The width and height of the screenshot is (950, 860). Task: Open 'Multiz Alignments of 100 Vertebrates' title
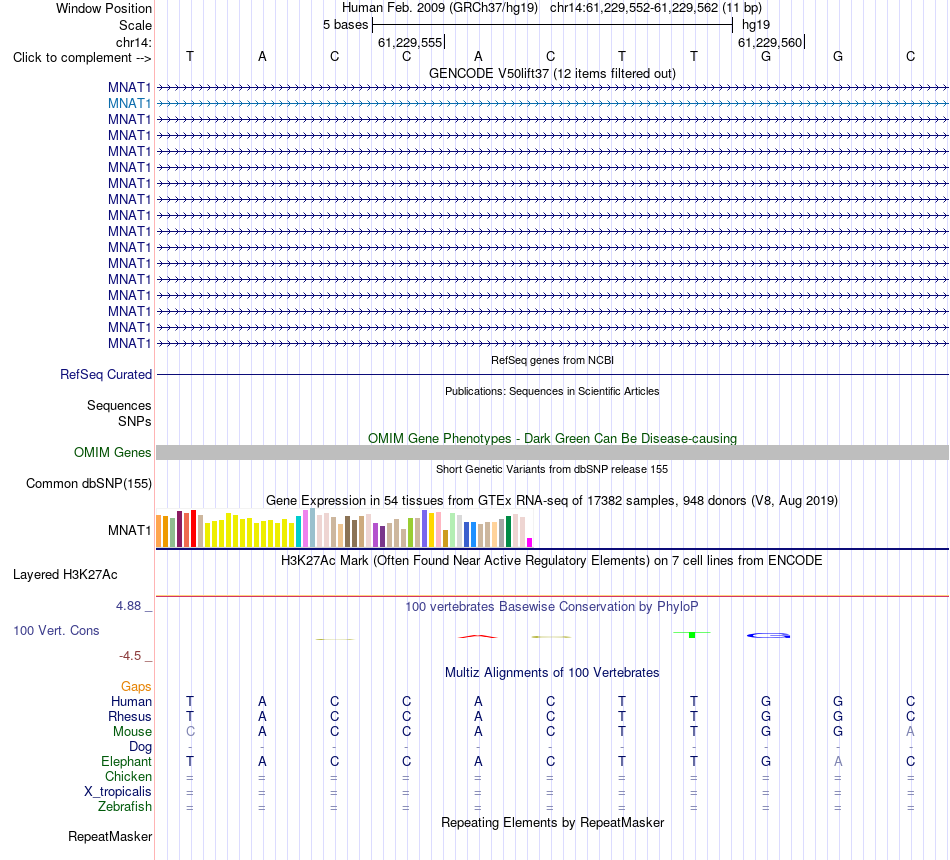(552, 673)
